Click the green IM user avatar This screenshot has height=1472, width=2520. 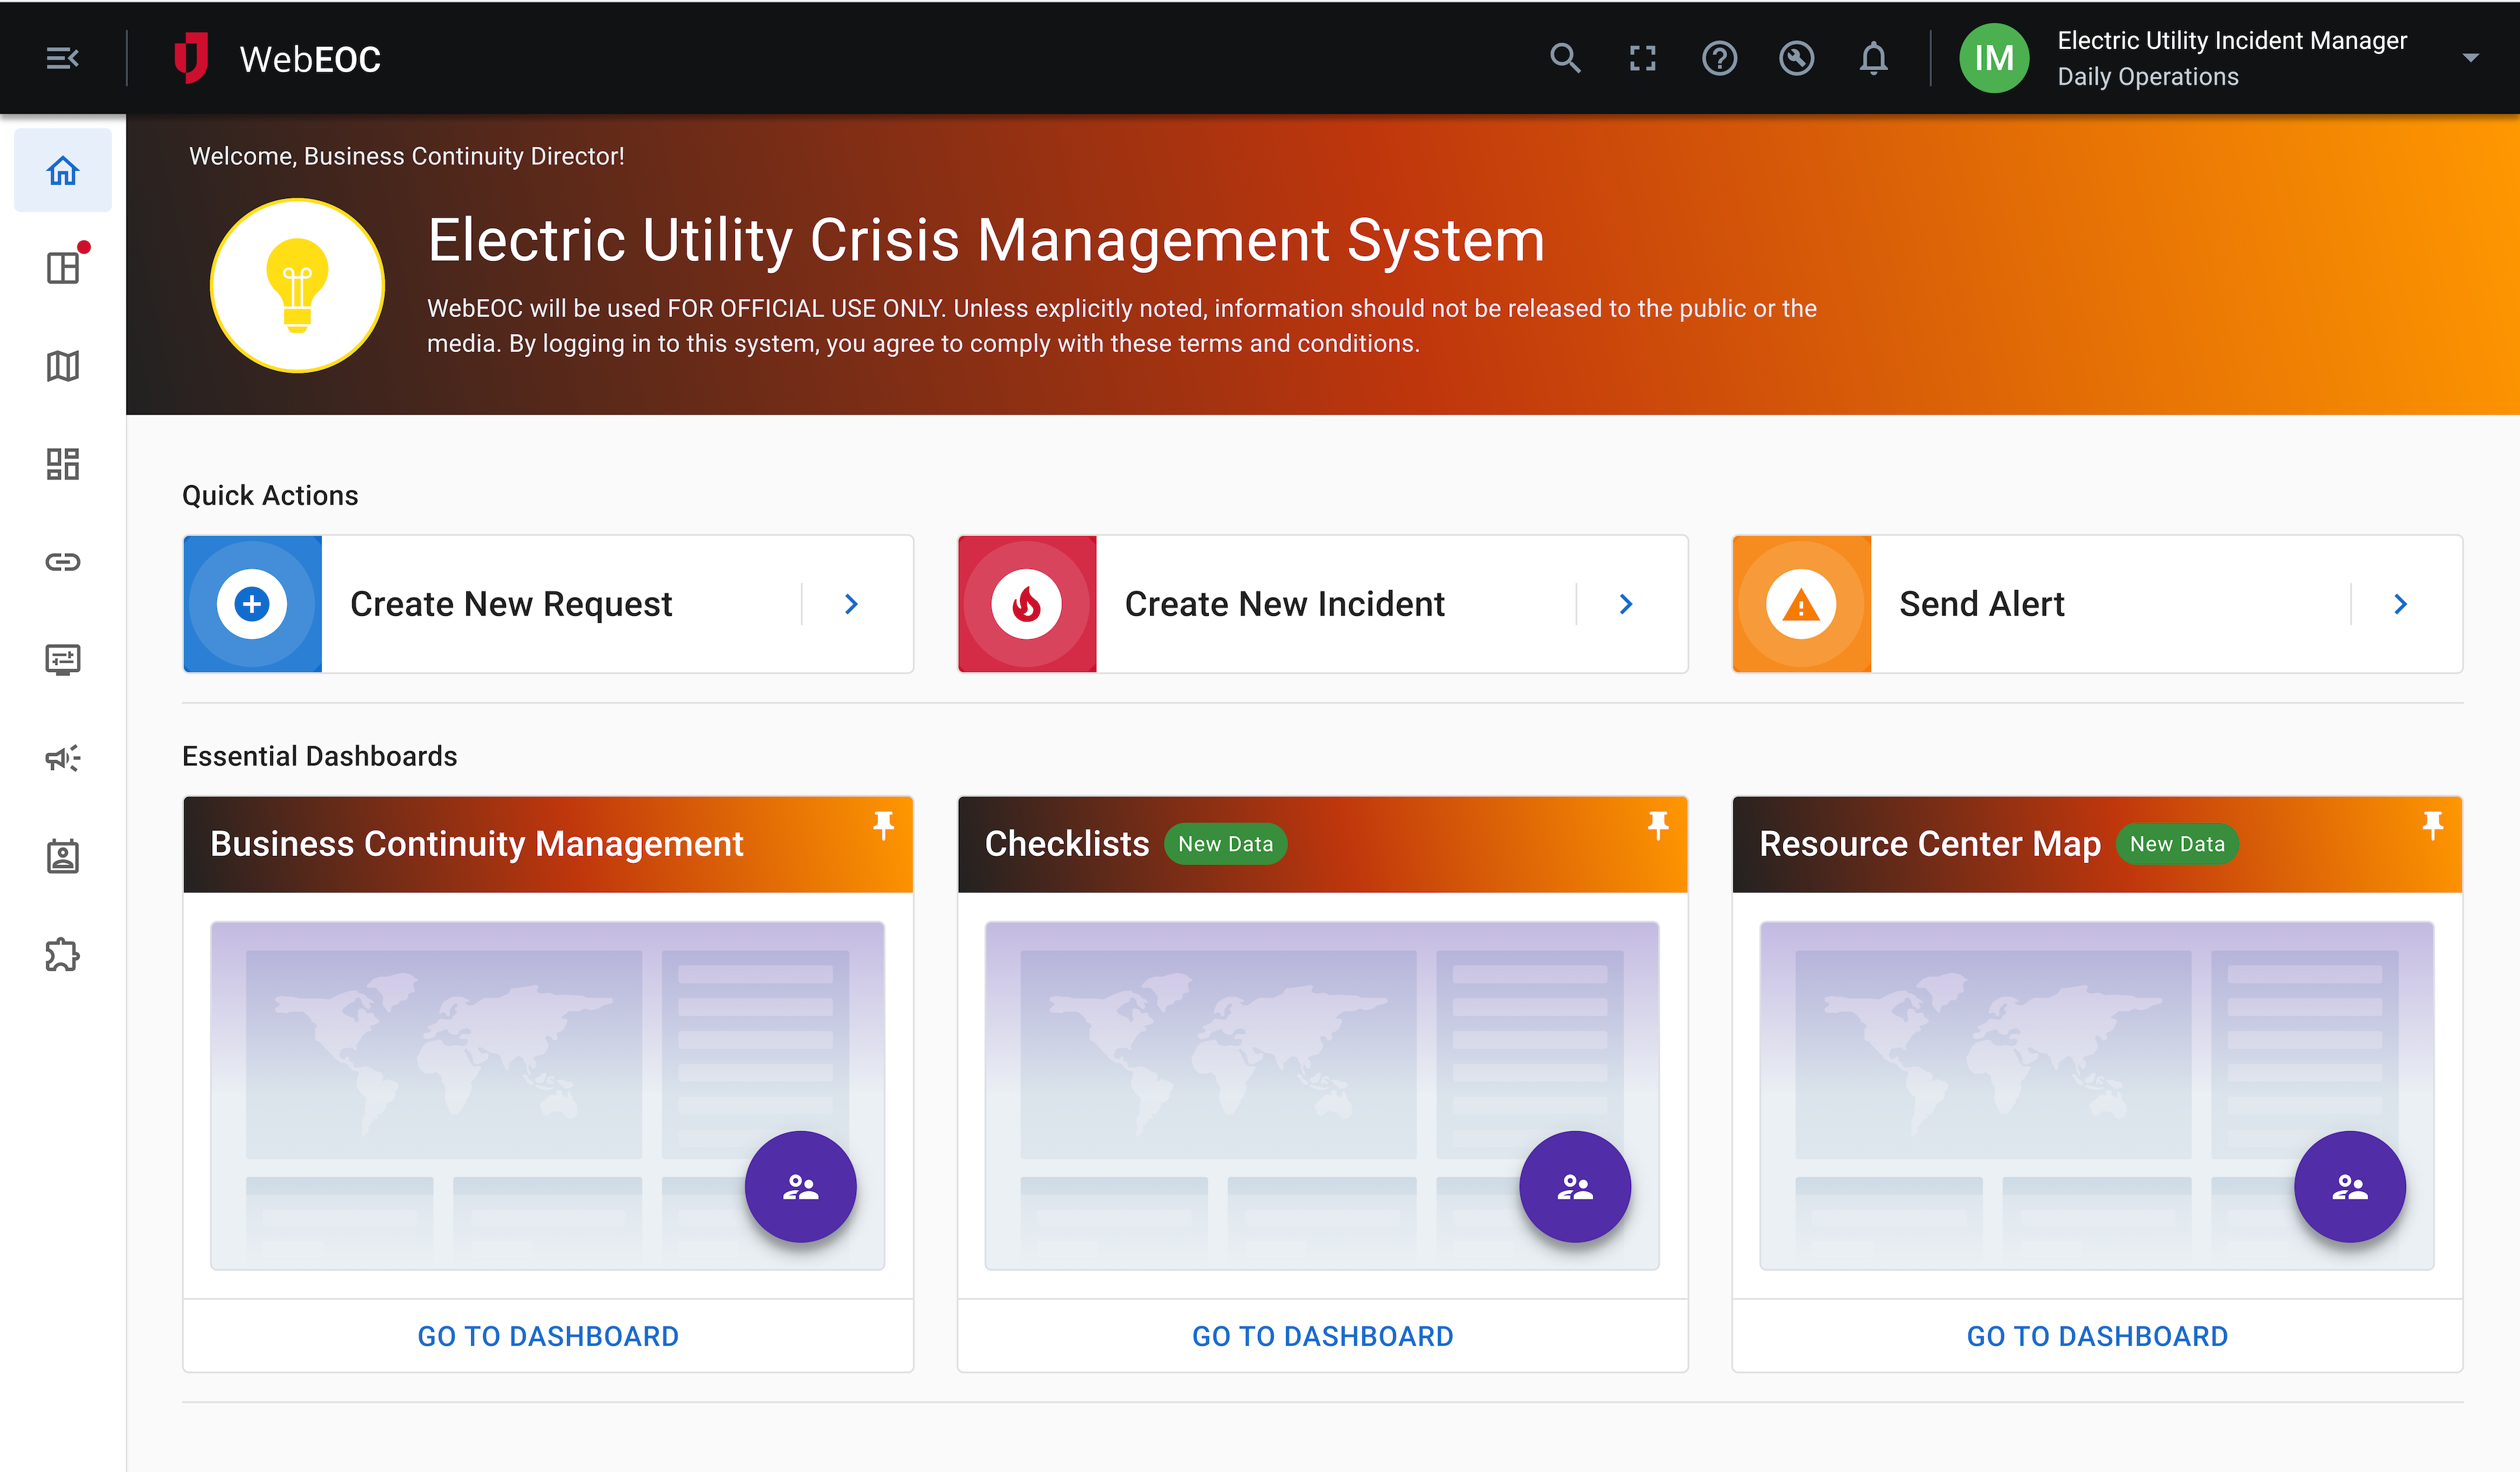[x=1993, y=58]
